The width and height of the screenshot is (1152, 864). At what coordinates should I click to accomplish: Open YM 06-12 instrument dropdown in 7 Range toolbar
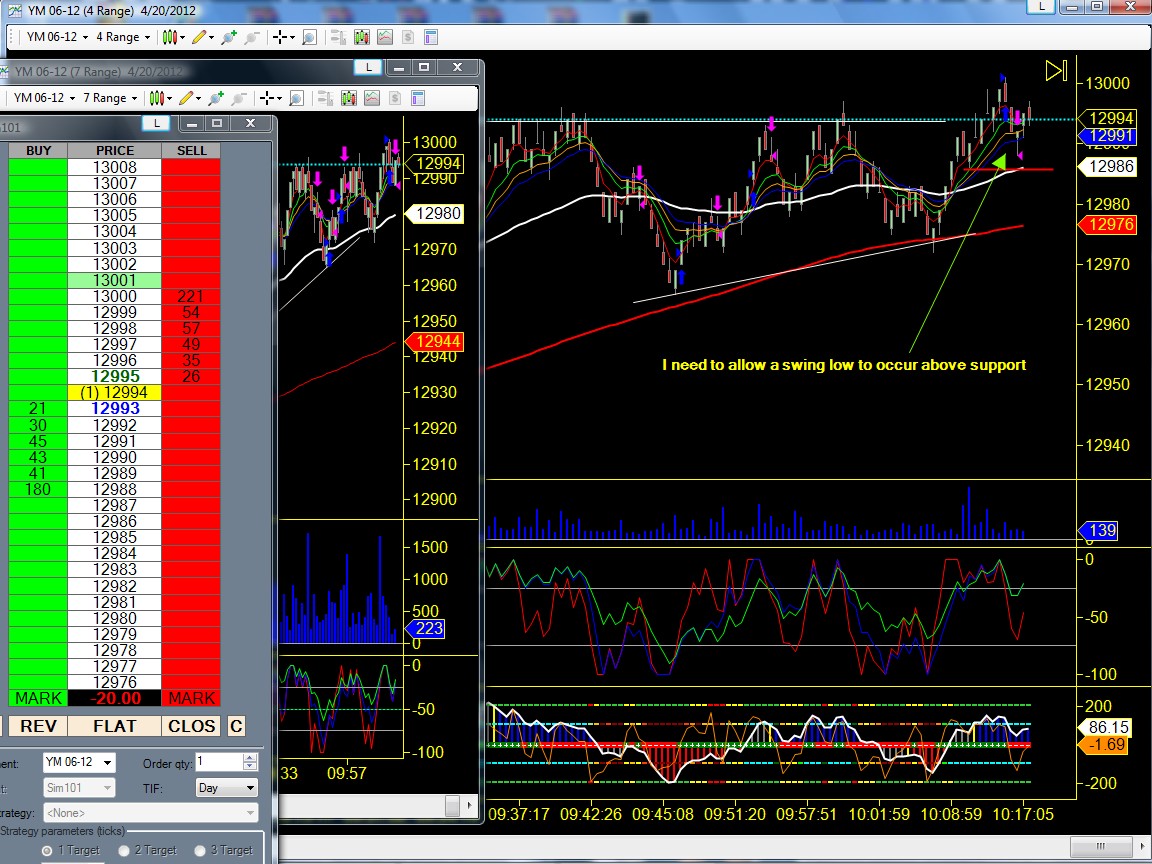click(x=44, y=98)
